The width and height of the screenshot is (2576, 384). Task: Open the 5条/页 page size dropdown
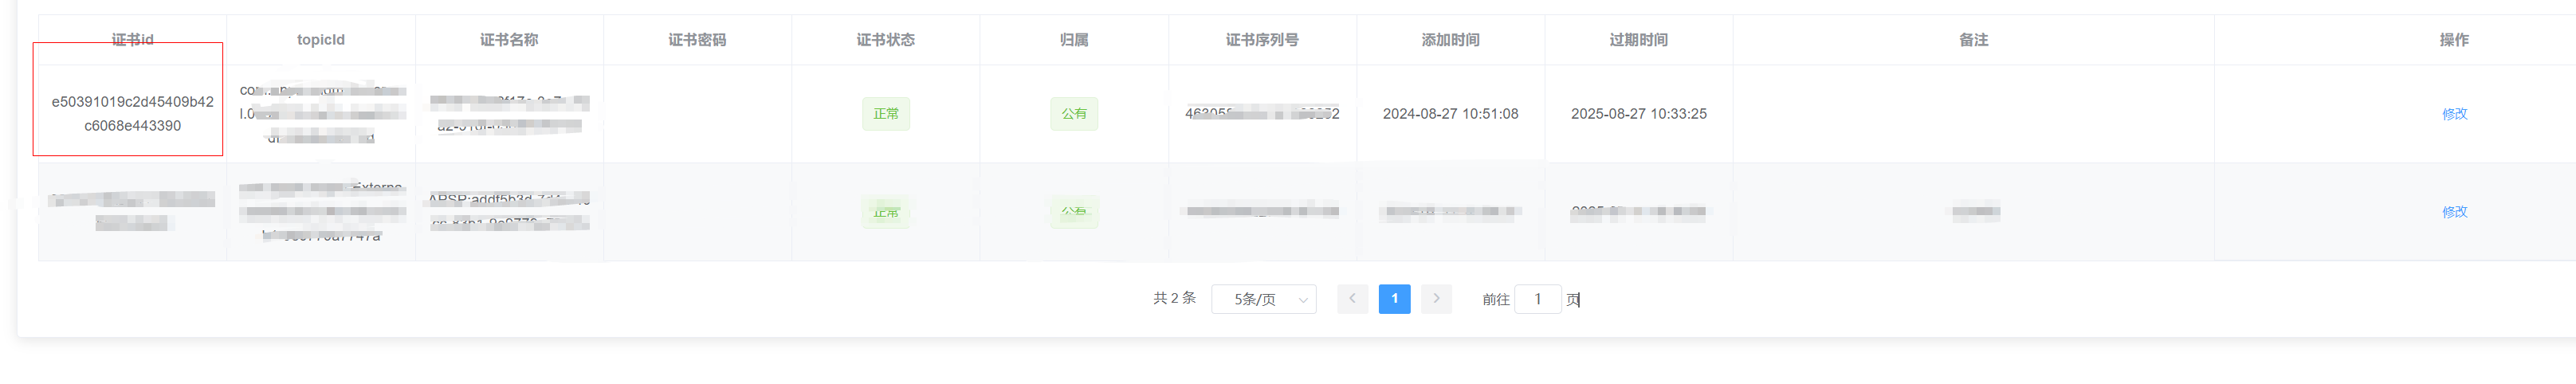1263,299
